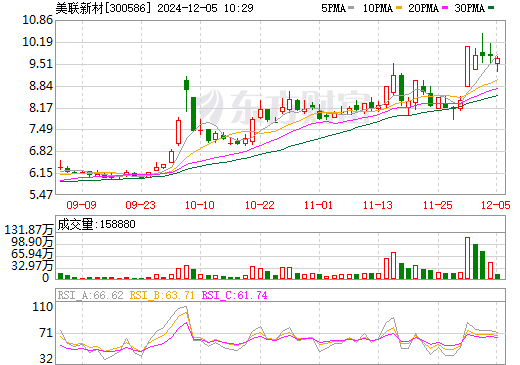
Task: Click the date label 10-22
Action: (x=259, y=205)
